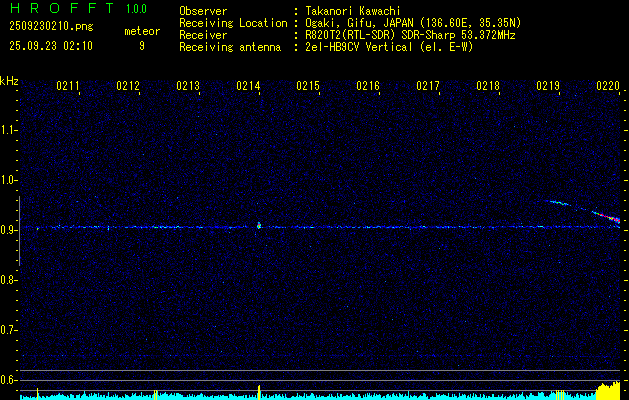Click the gray vertical range bar by 0.9
The width and height of the screenshot is (629, 400).
[x=19, y=231]
